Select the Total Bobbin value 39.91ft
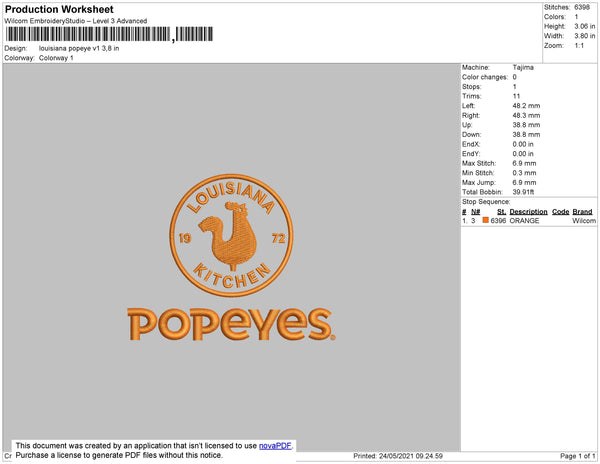 [523, 192]
